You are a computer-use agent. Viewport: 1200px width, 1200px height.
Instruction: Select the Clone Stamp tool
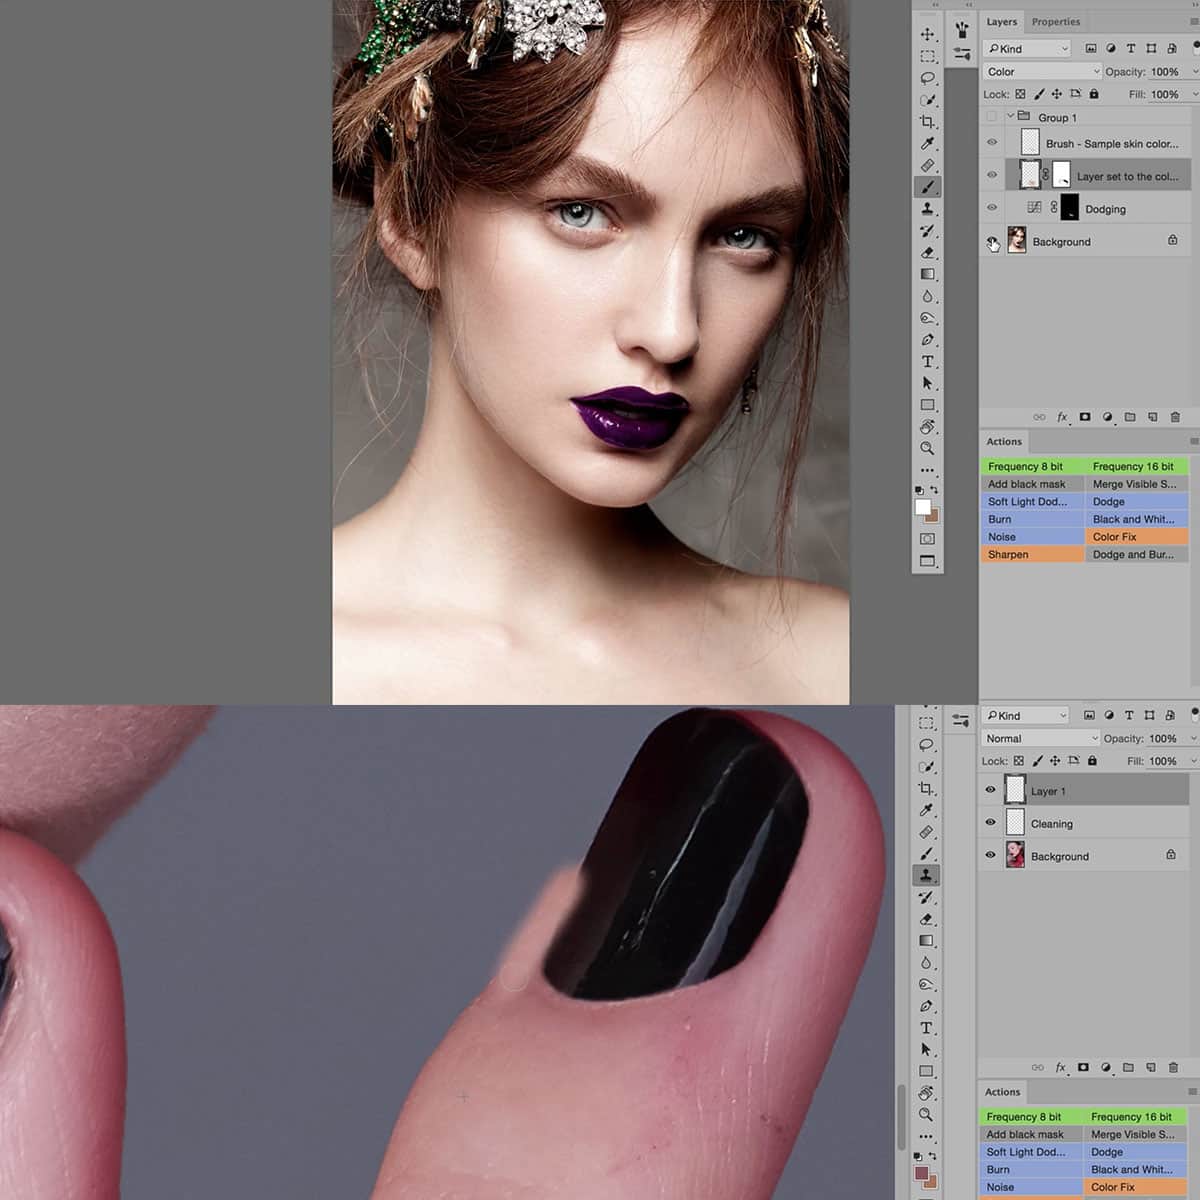click(x=926, y=207)
